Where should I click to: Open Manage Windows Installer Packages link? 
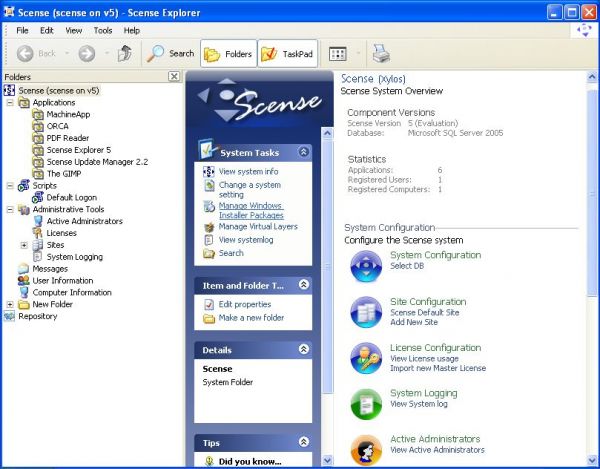(251, 210)
